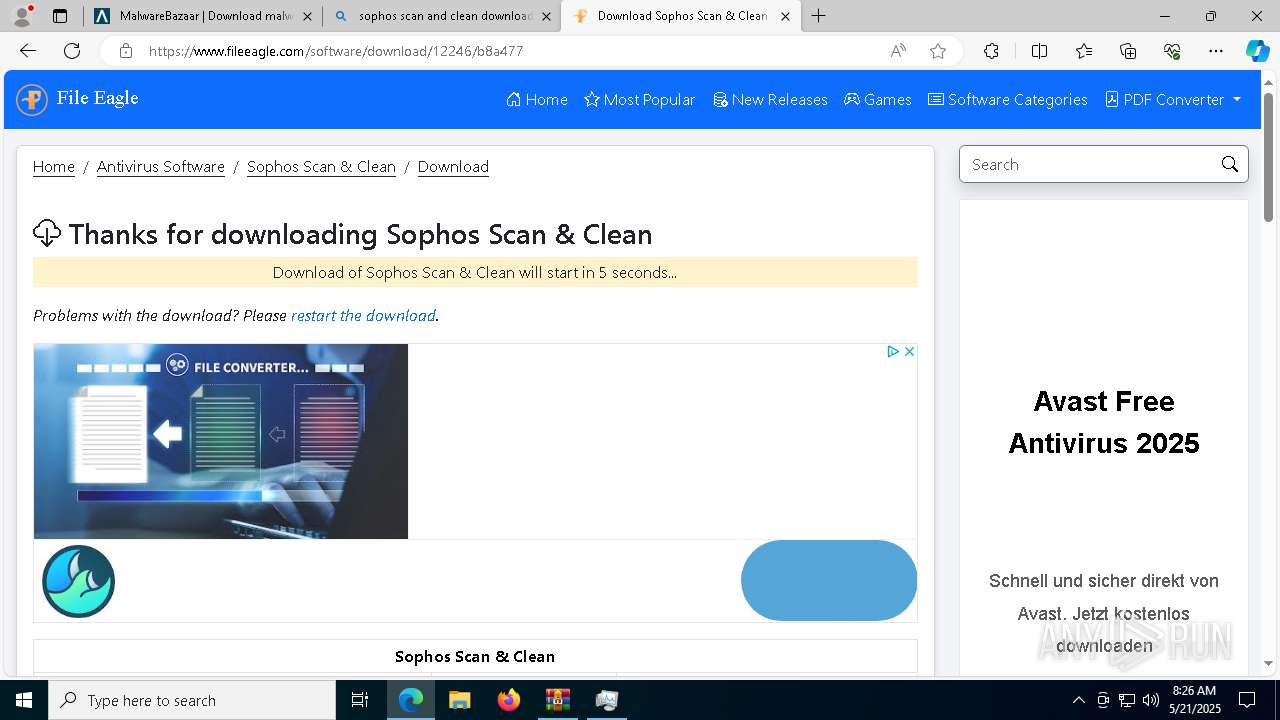The width and height of the screenshot is (1280, 720).
Task: Open the volume tray icon
Action: pos(1151,700)
